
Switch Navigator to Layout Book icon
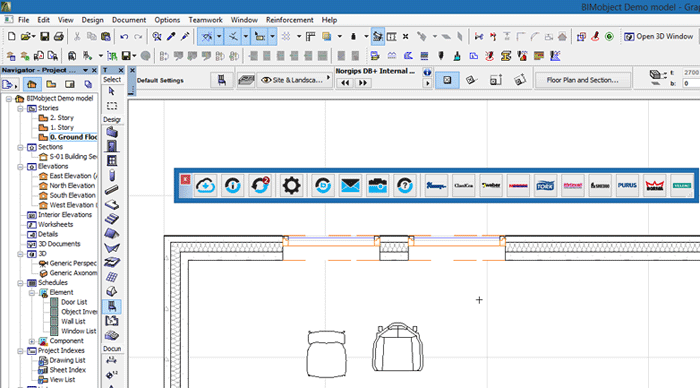[x=70, y=84]
